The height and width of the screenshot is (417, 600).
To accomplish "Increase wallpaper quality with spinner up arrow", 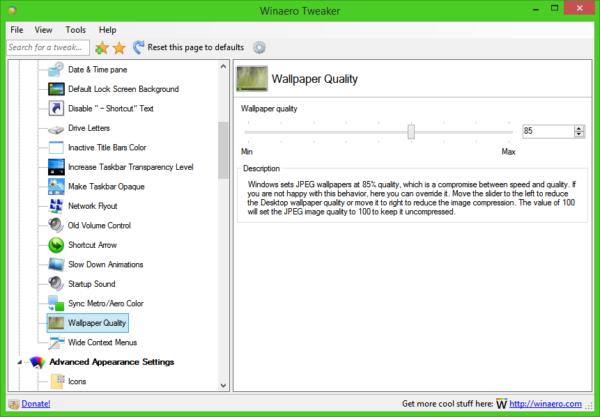I will click(579, 128).
